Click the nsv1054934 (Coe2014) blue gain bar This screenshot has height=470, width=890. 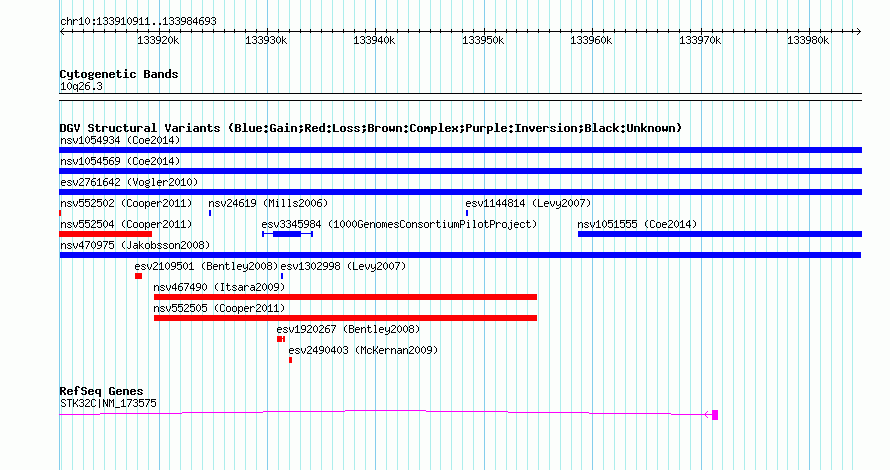coord(460,150)
